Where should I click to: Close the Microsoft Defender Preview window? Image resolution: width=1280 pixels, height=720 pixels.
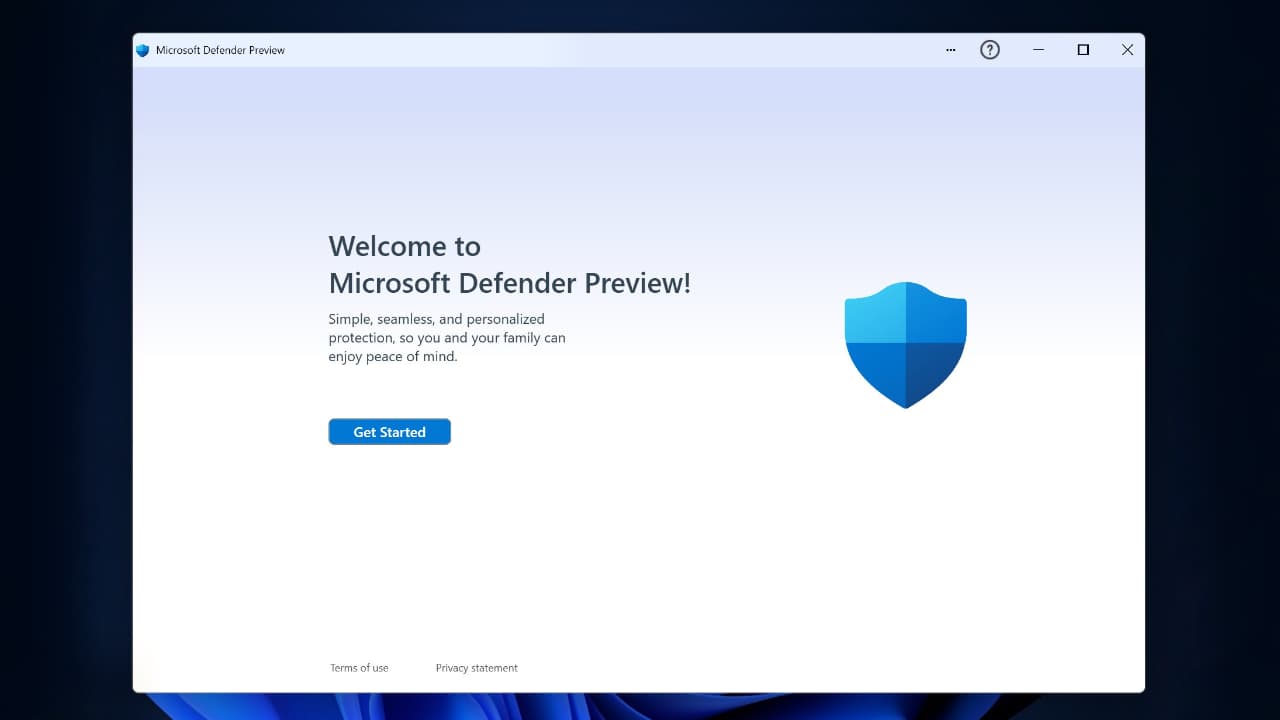click(x=1127, y=50)
